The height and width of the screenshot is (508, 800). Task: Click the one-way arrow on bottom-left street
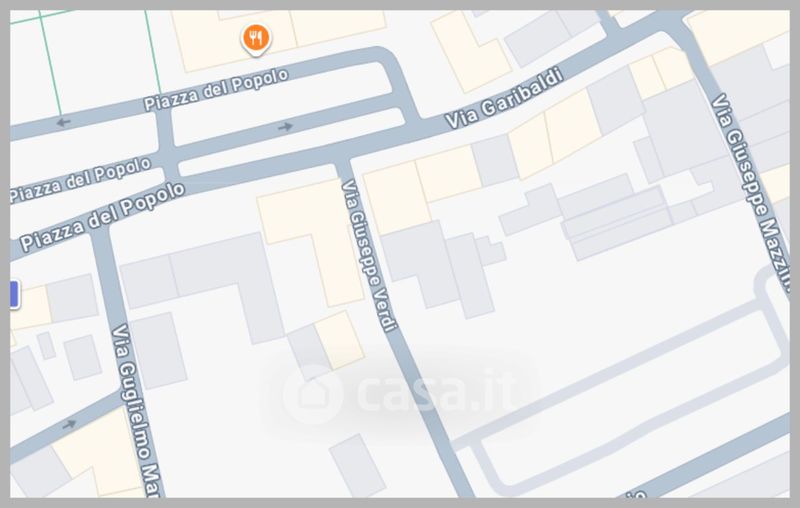pyautogui.click(x=69, y=424)
